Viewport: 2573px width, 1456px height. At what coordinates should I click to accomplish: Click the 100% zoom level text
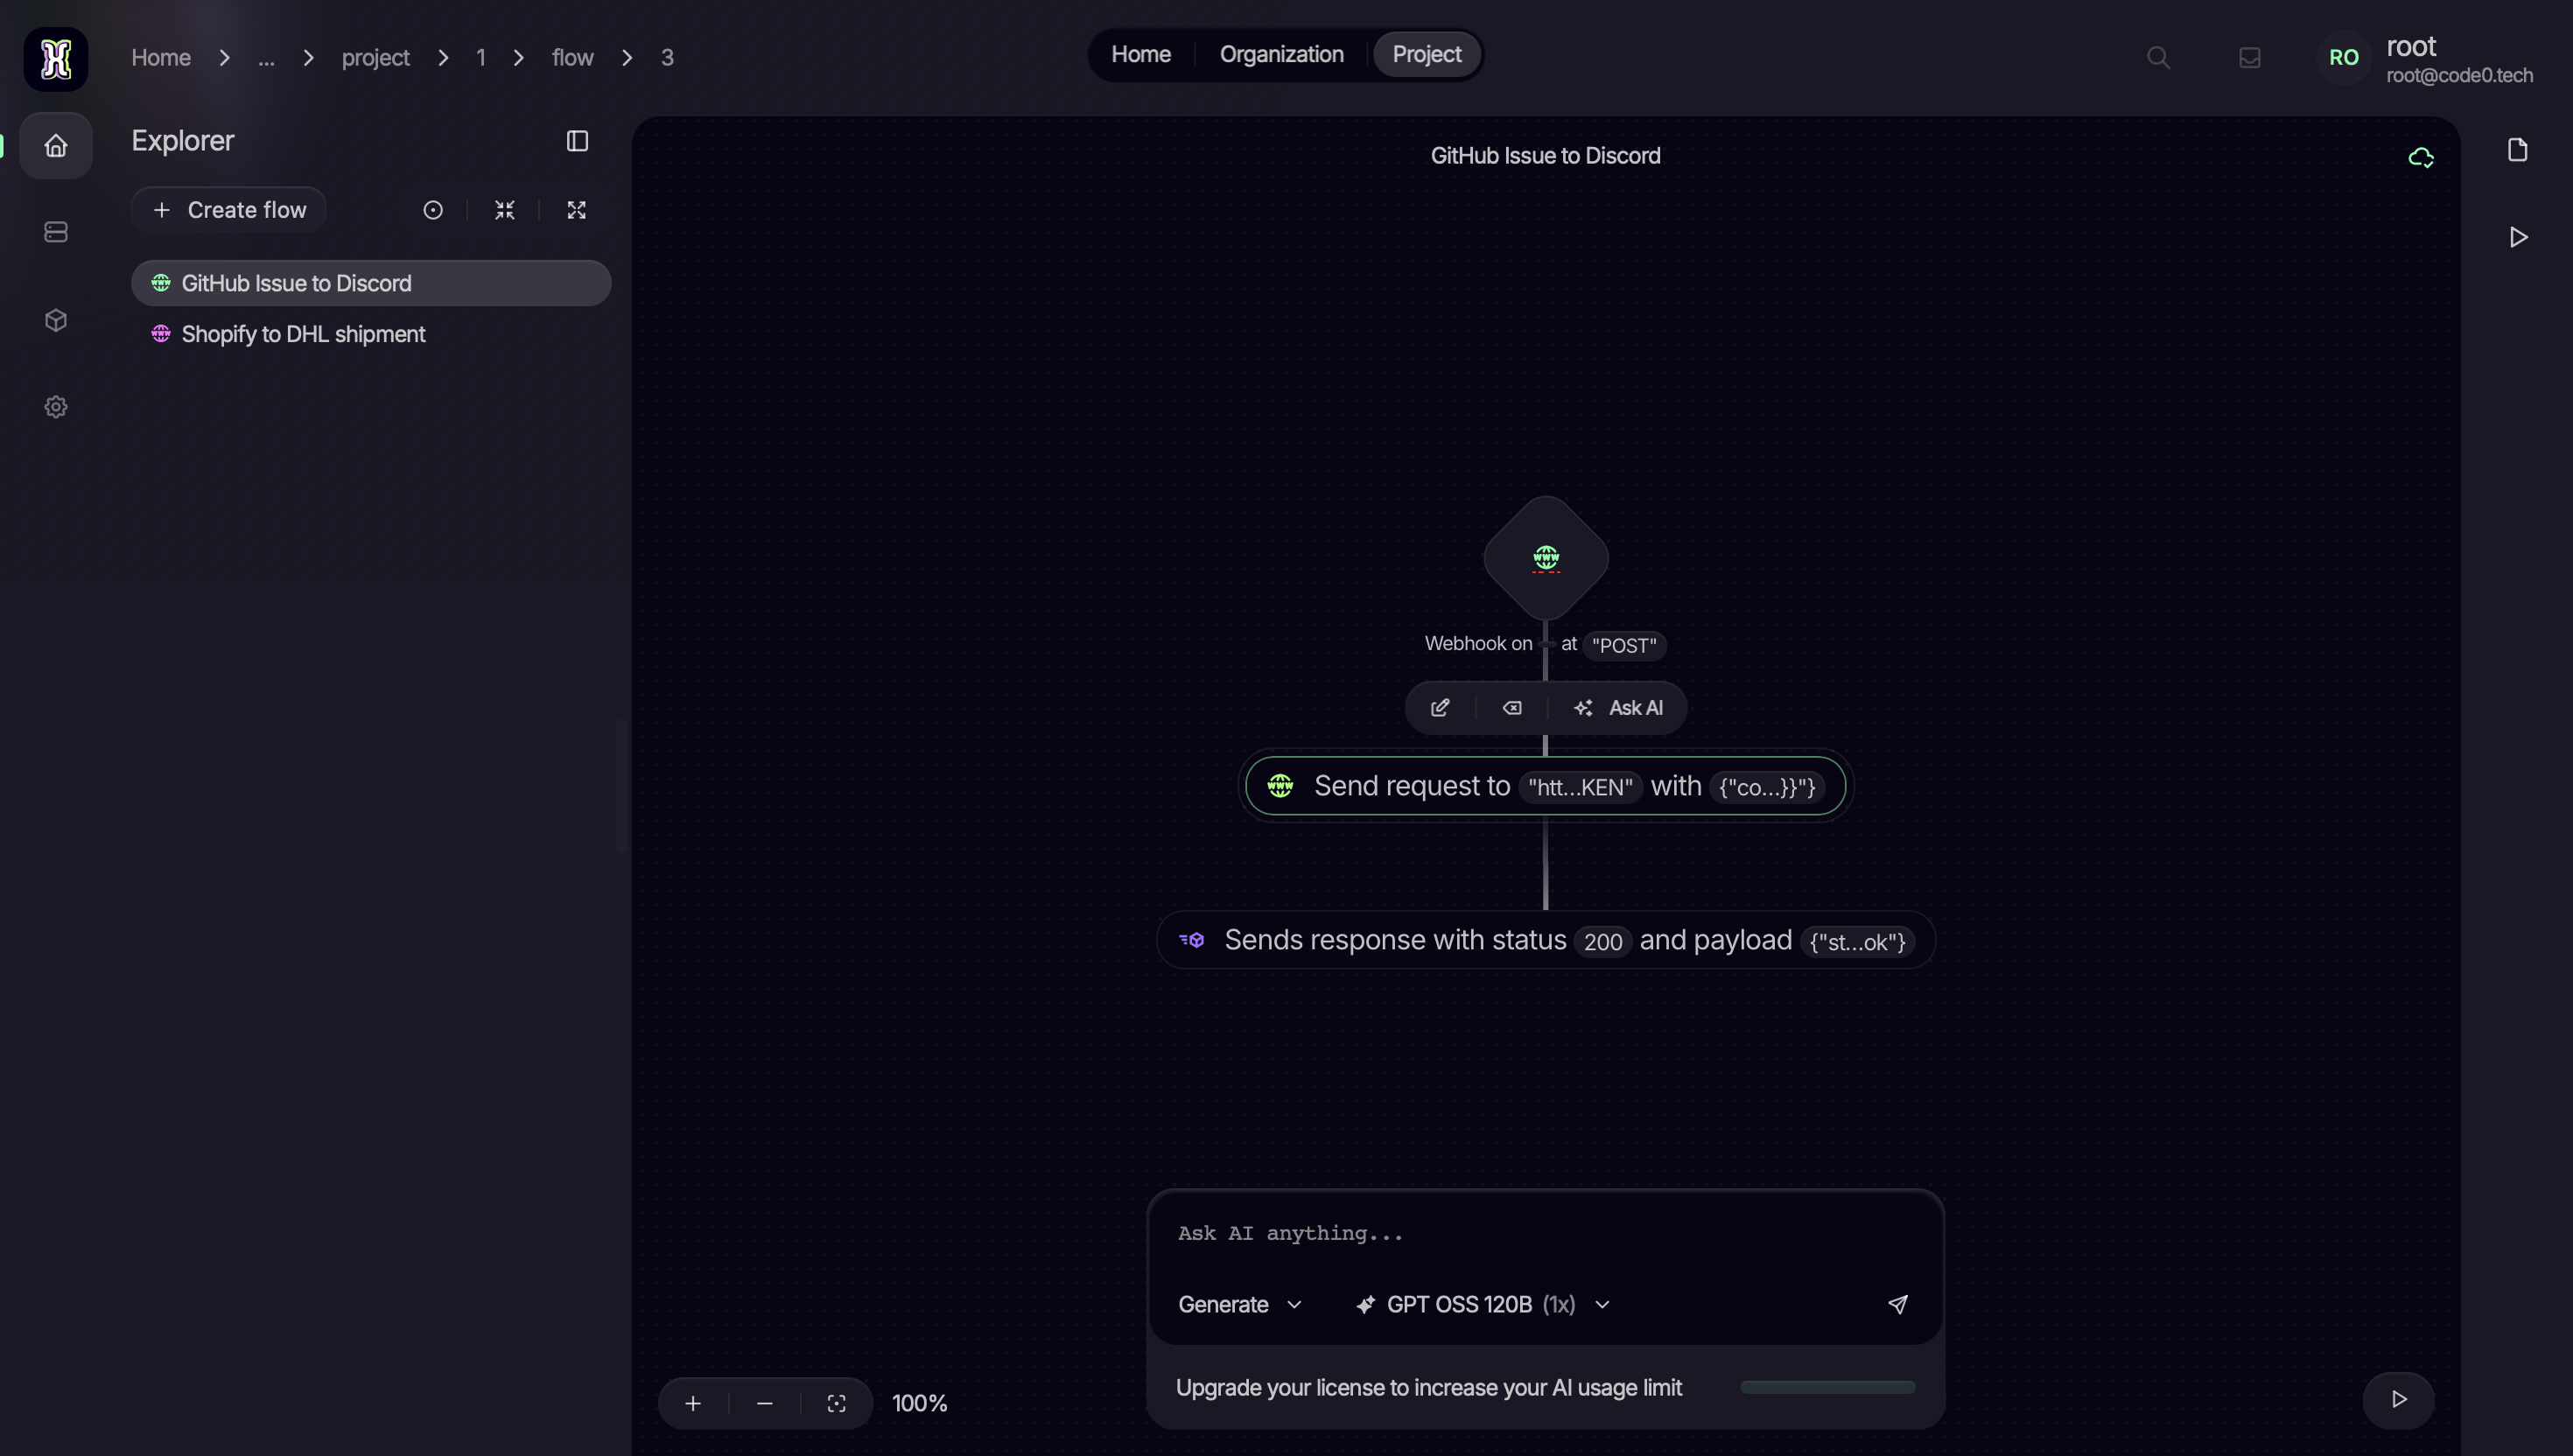coord(920,1404)
